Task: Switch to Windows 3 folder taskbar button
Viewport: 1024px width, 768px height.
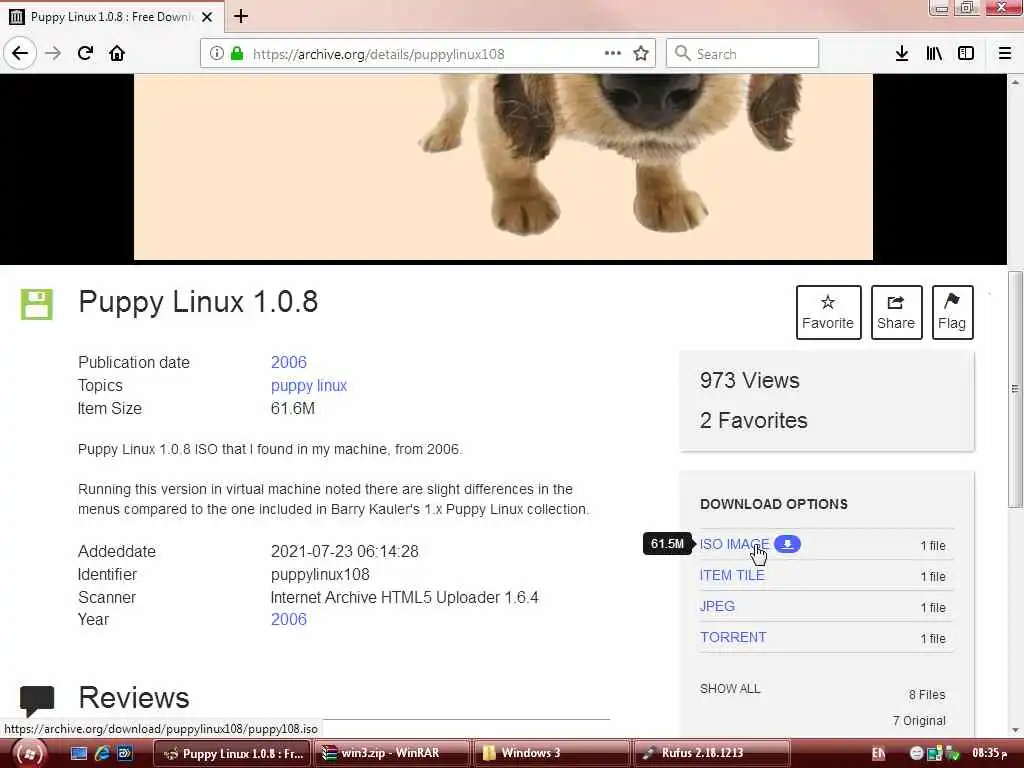Action: [x=552, y=753]
